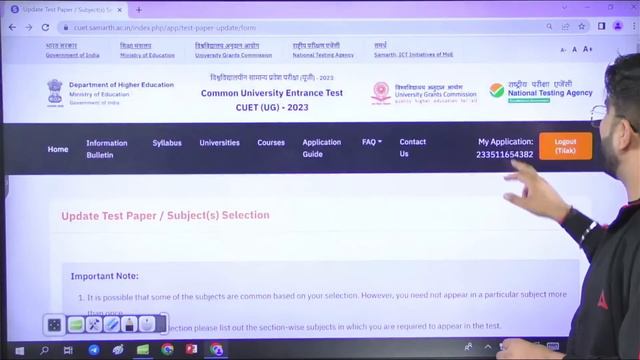This screenshot has width=640, height=360.
Task: Open Government of India link
Action: click(72, 55)
